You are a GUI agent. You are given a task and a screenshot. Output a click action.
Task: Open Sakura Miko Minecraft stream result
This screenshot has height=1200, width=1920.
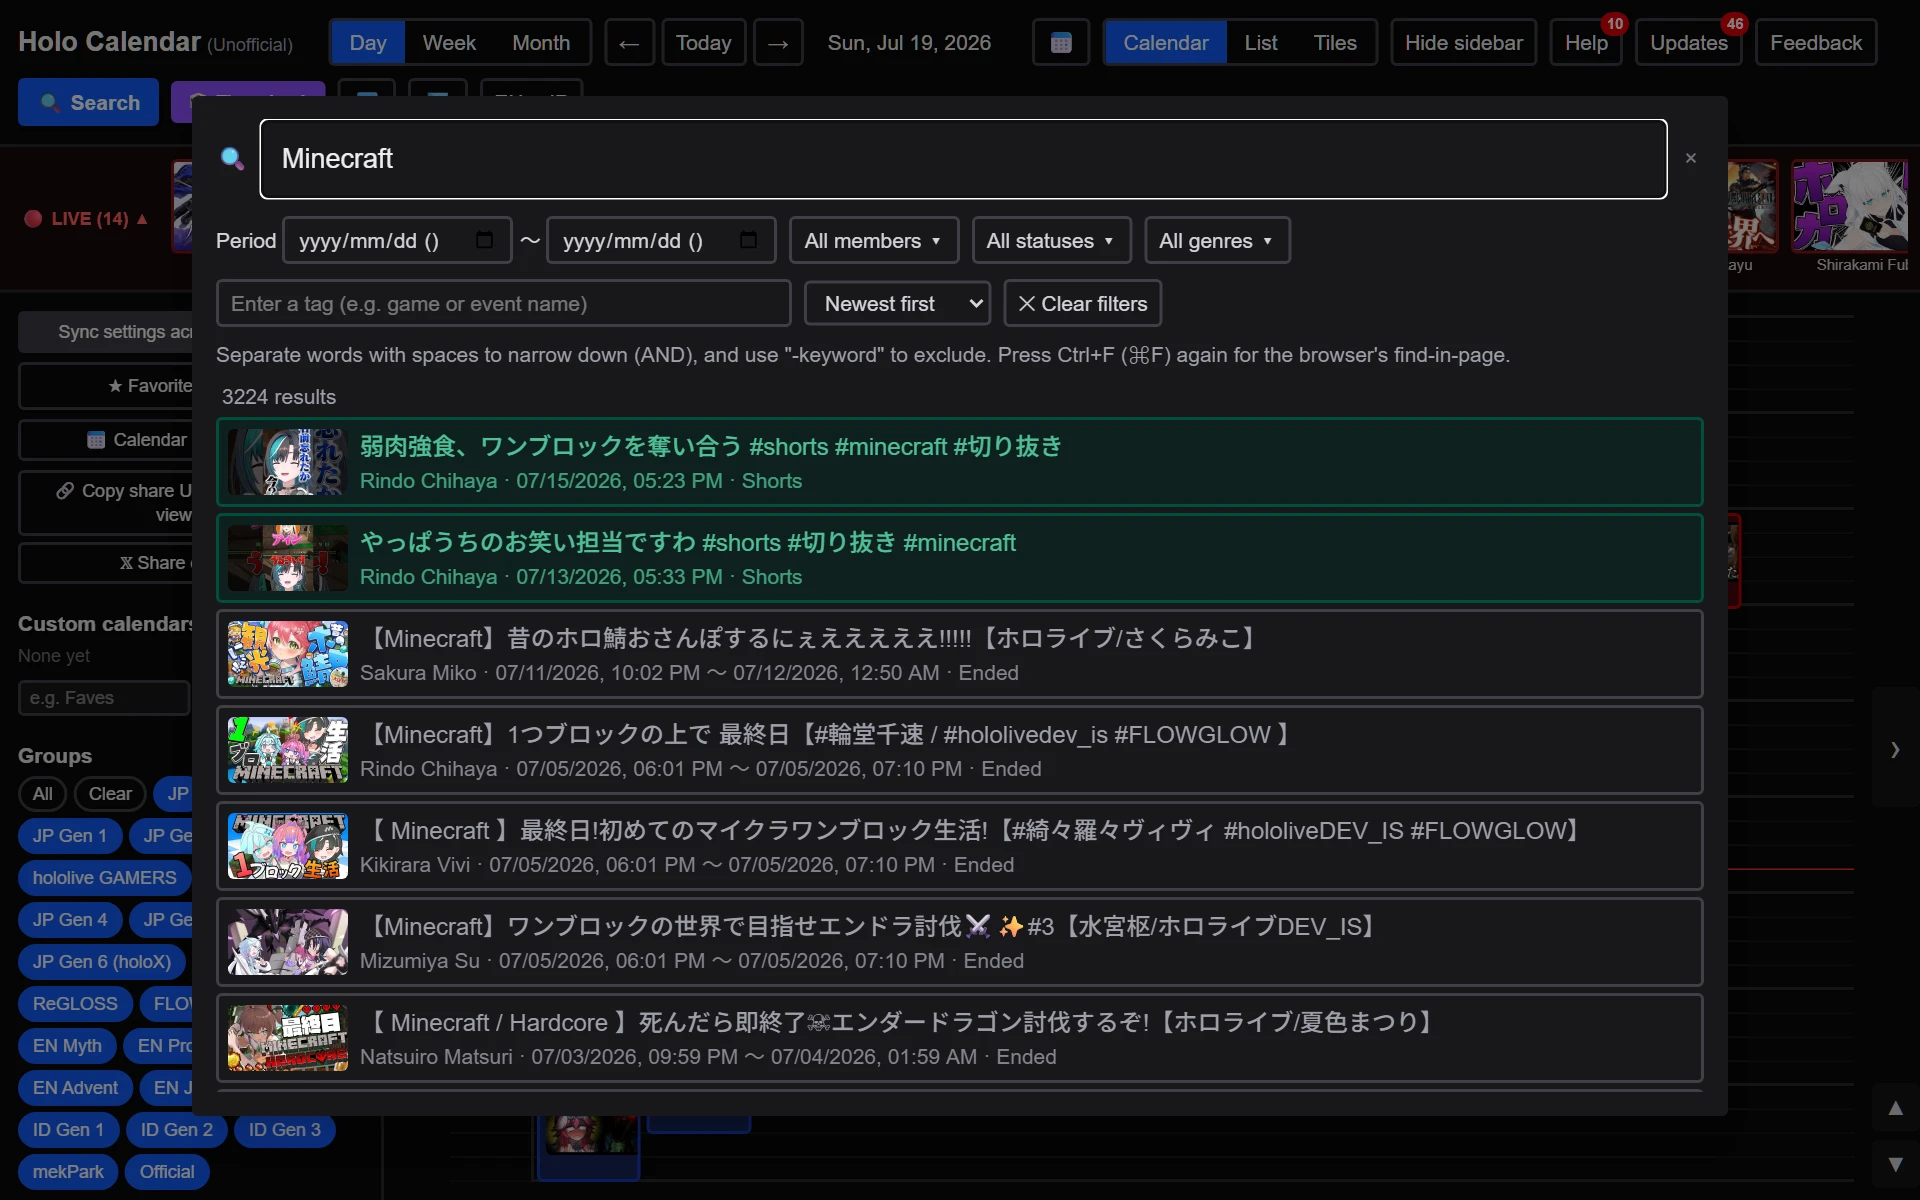959,654
